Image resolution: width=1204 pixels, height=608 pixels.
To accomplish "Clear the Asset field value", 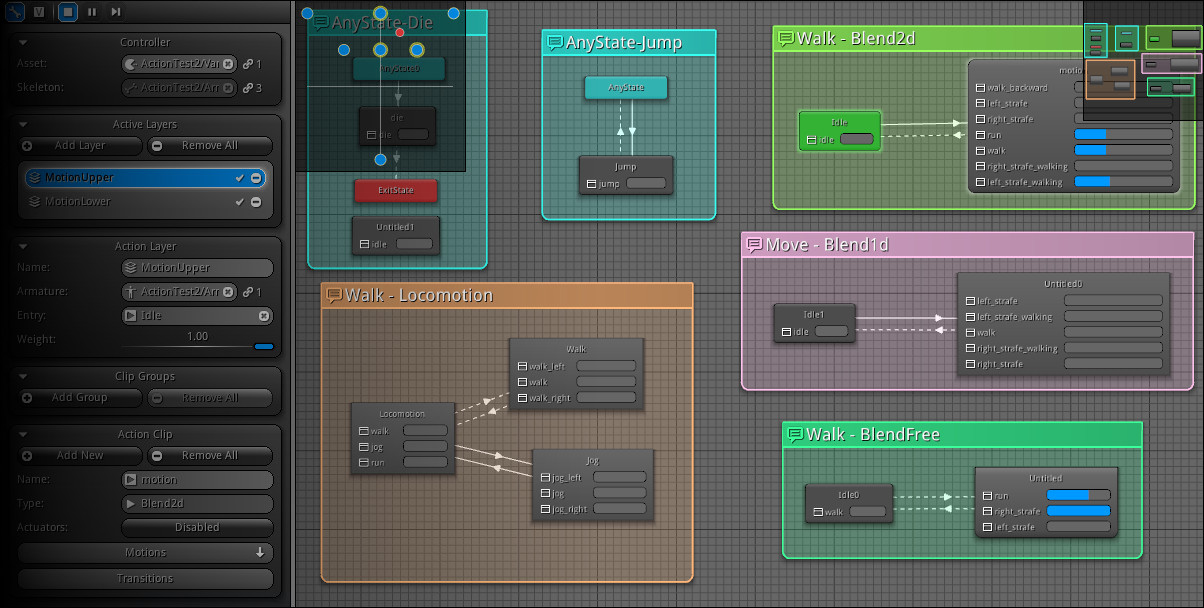I will click(228, 64).
